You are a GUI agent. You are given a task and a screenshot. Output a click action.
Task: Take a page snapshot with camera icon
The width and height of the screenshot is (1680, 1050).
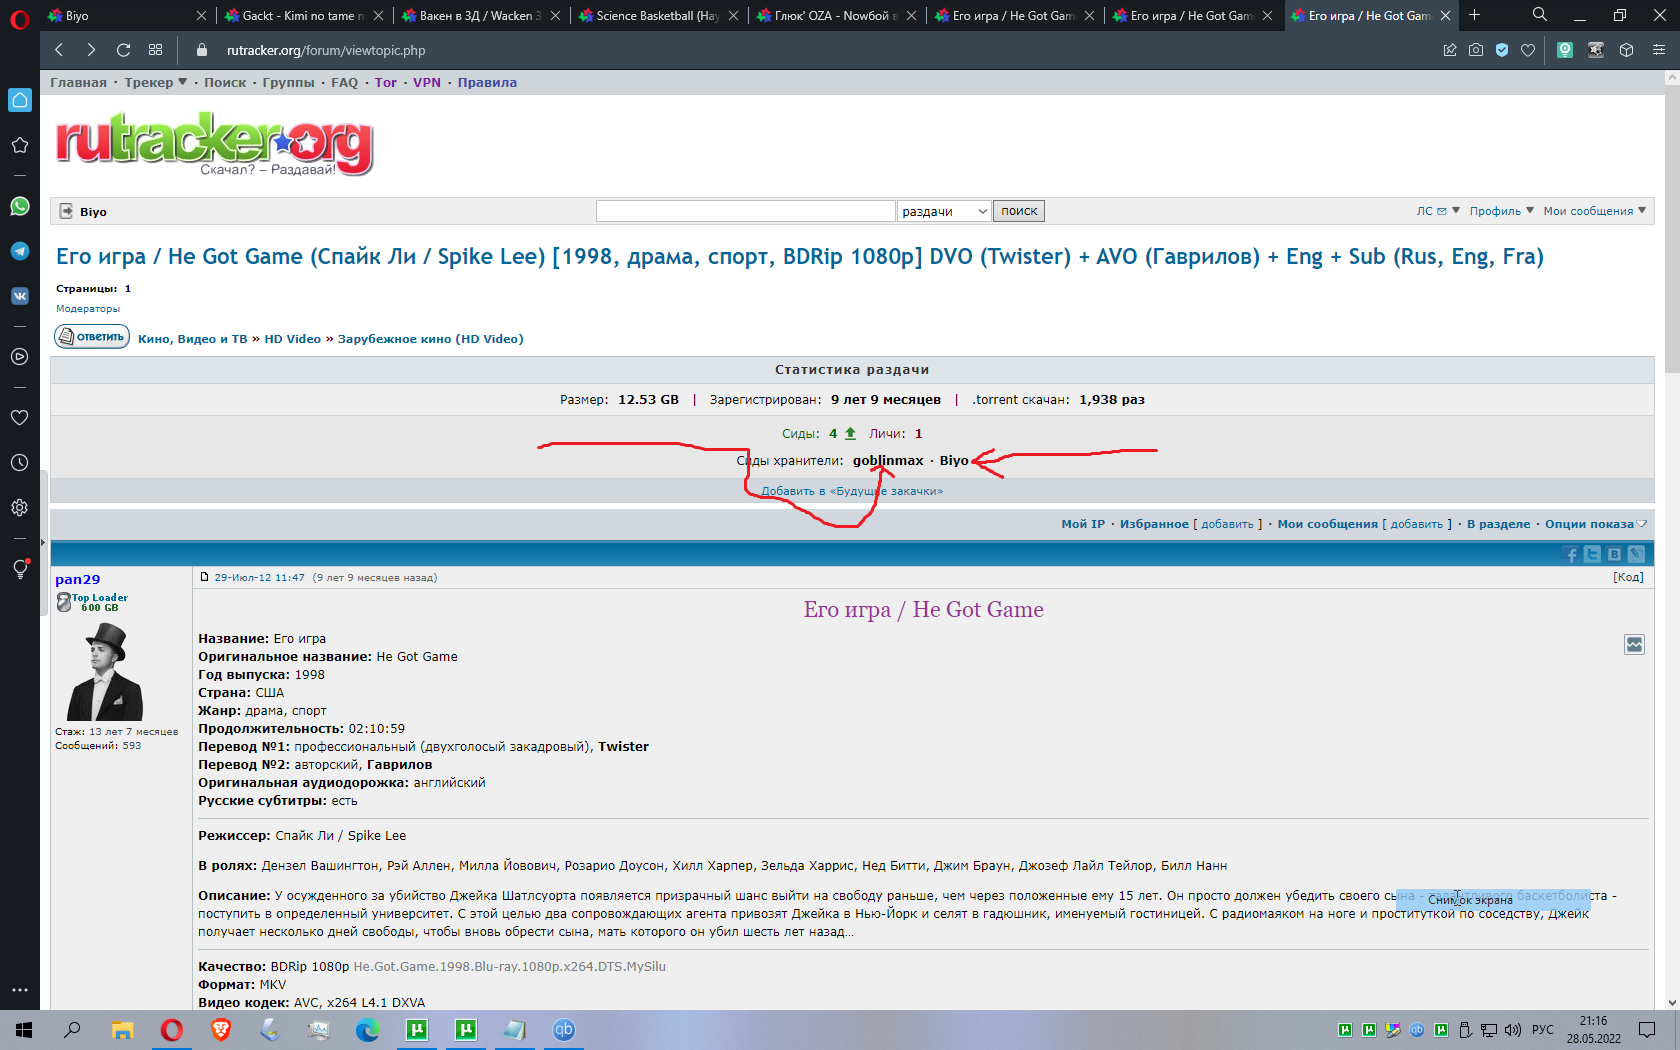pyautogui.click(x=1476, y=50)
